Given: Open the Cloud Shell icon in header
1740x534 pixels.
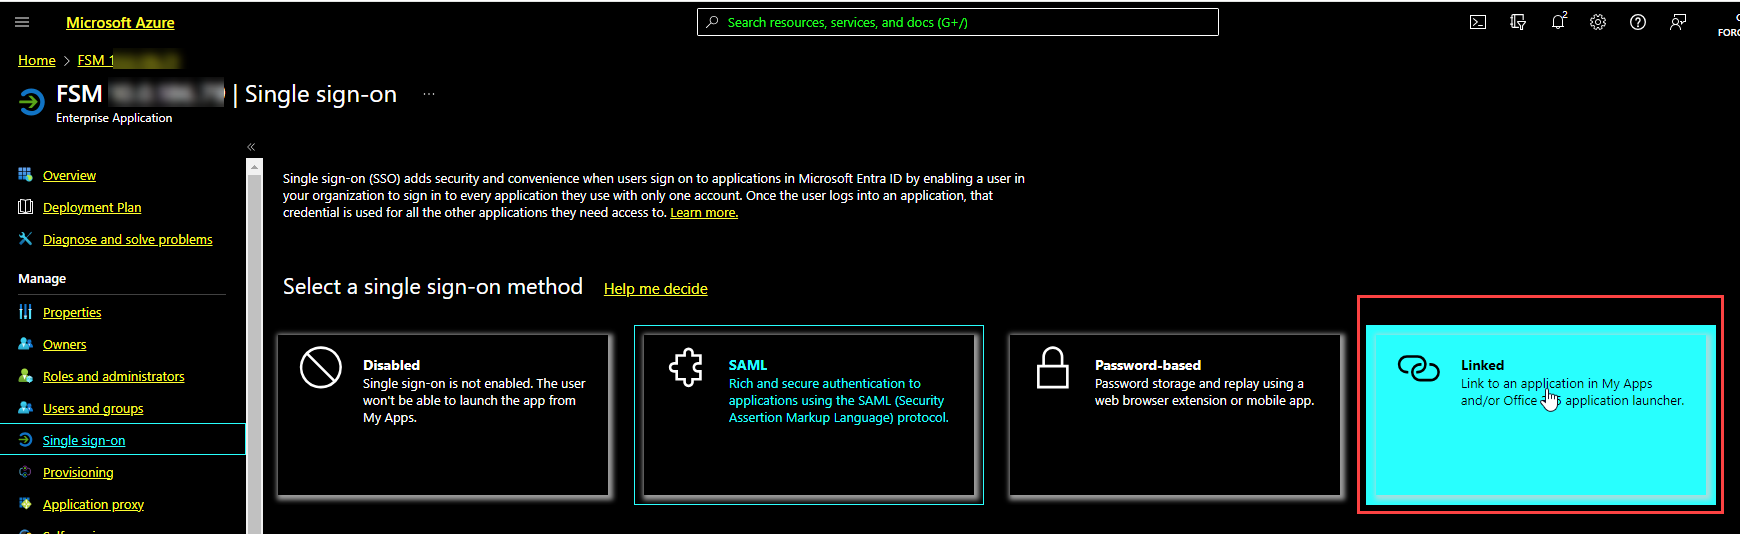Looking at the screenshot, I should point(1478,22).
